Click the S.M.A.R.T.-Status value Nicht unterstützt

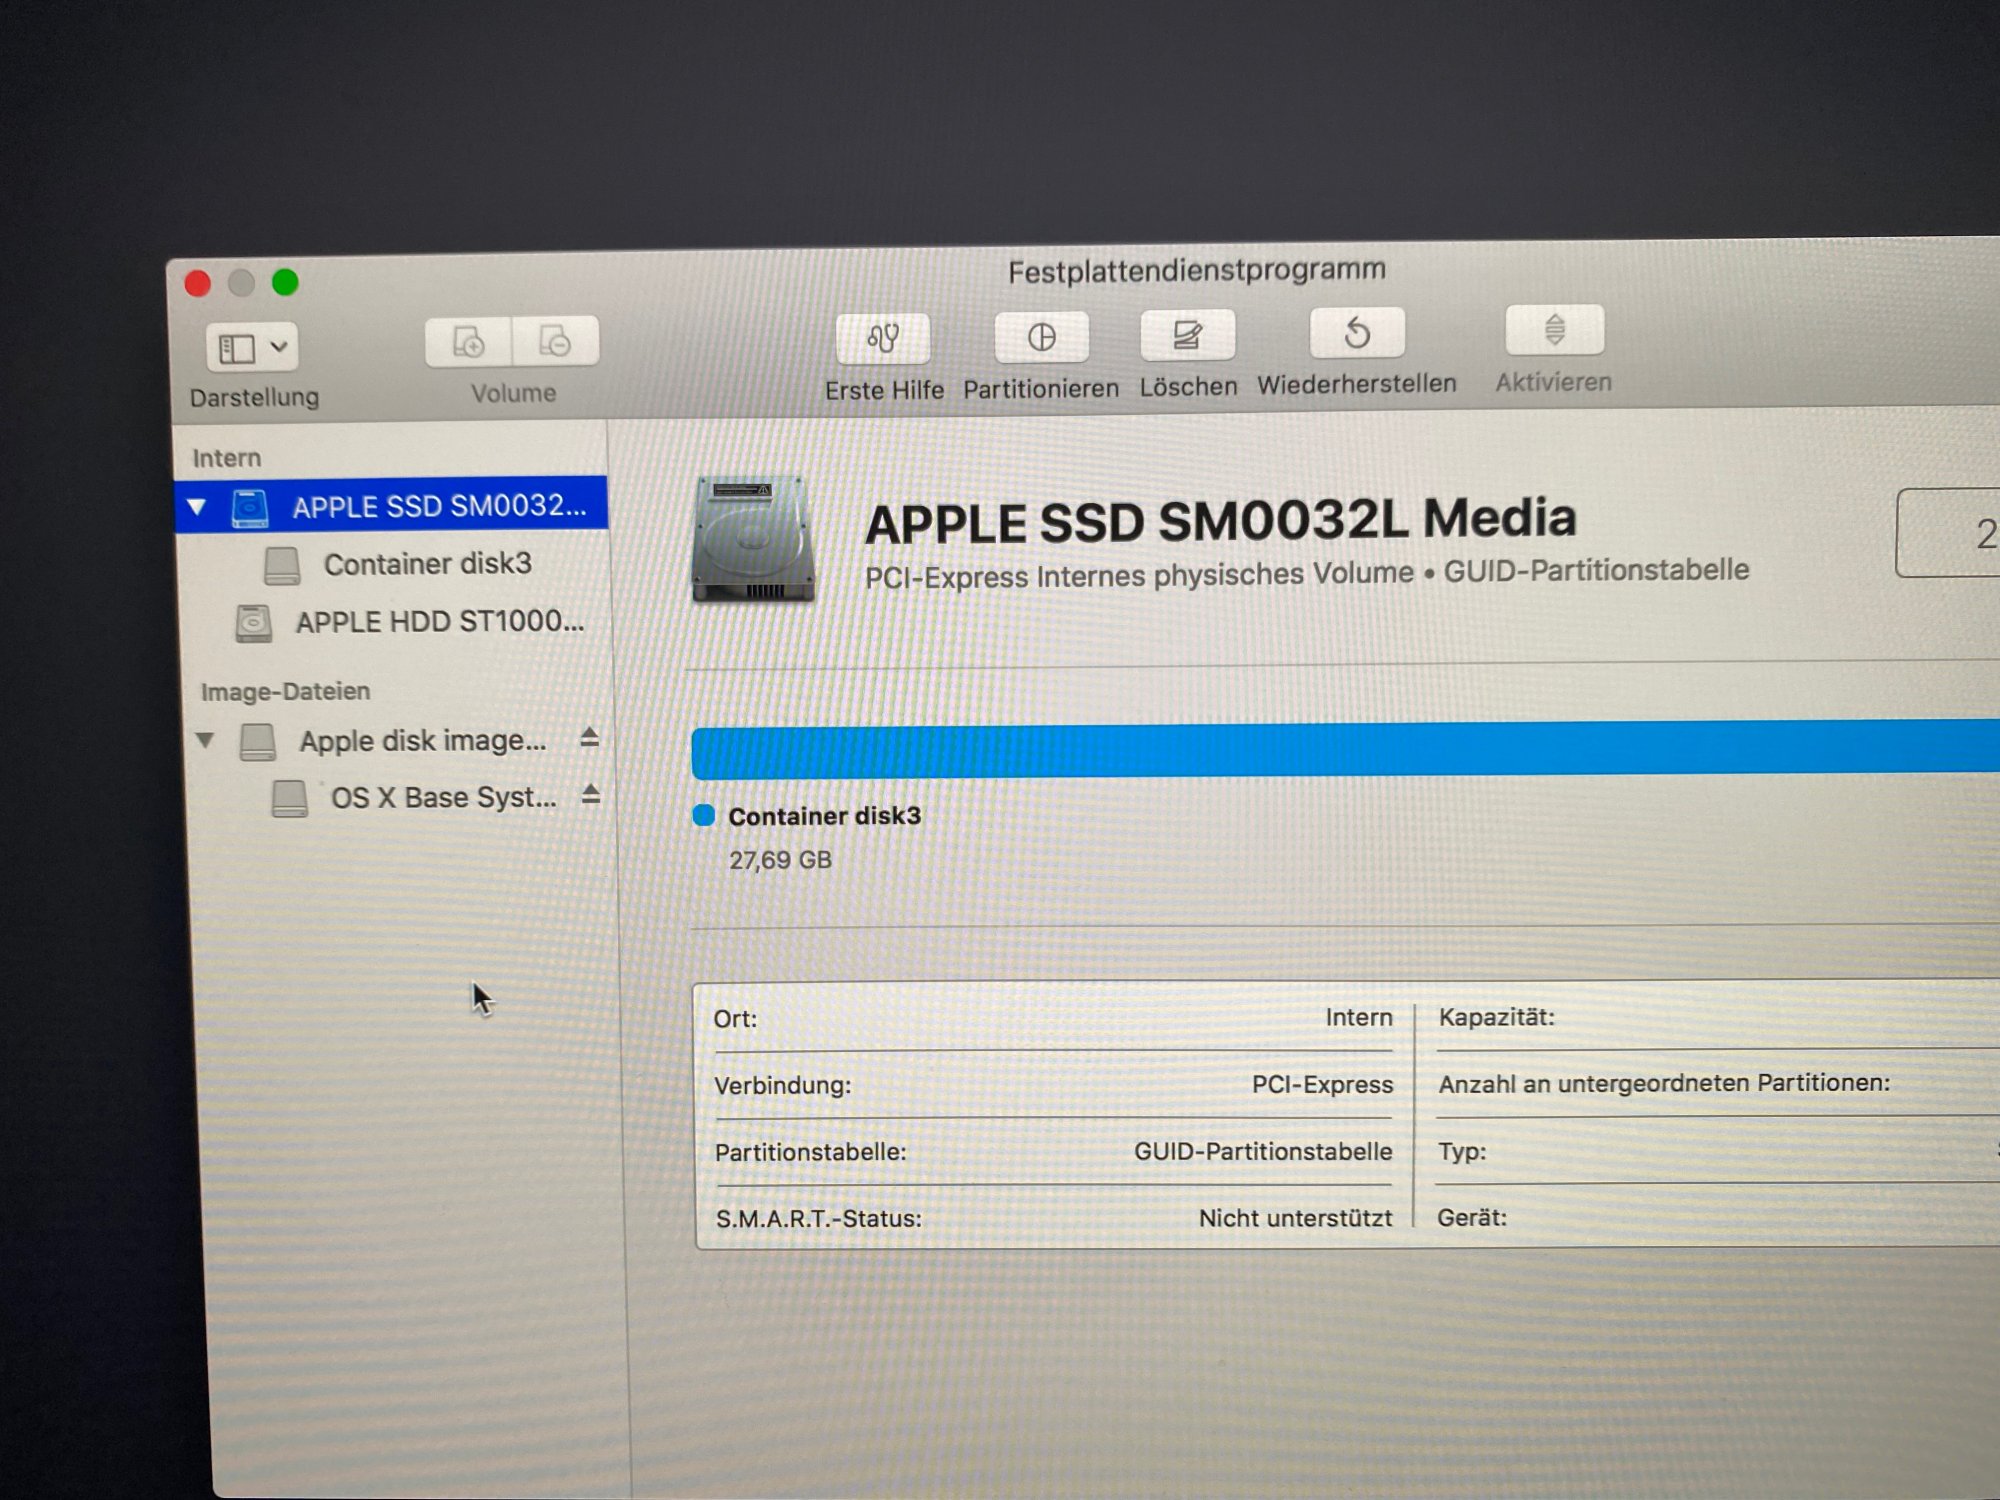click(1295, 1218)
